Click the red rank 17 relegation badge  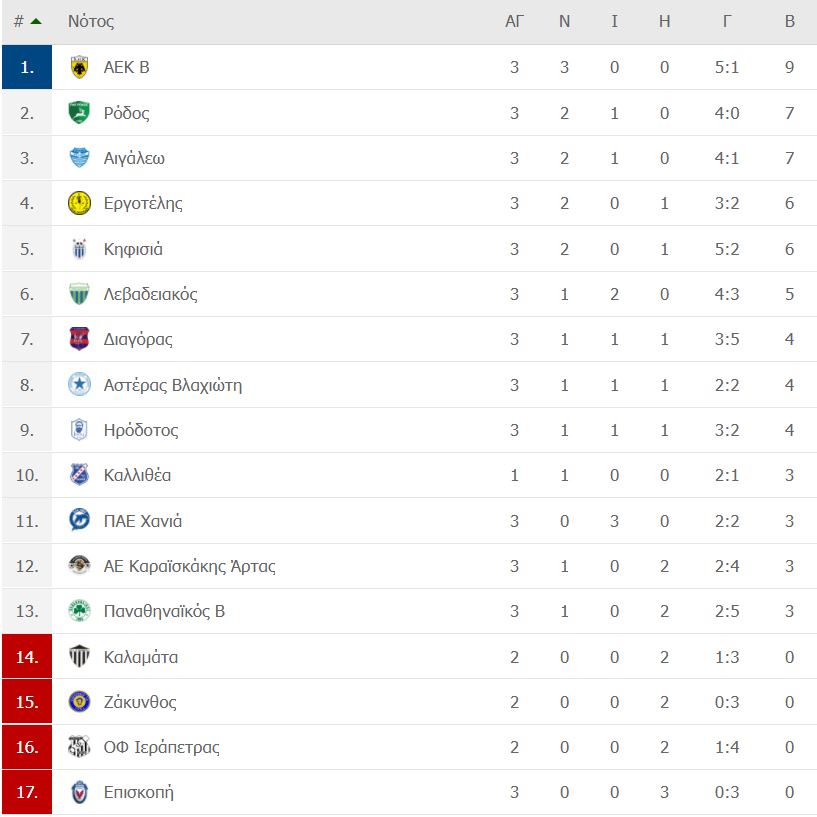click(27, 792)
